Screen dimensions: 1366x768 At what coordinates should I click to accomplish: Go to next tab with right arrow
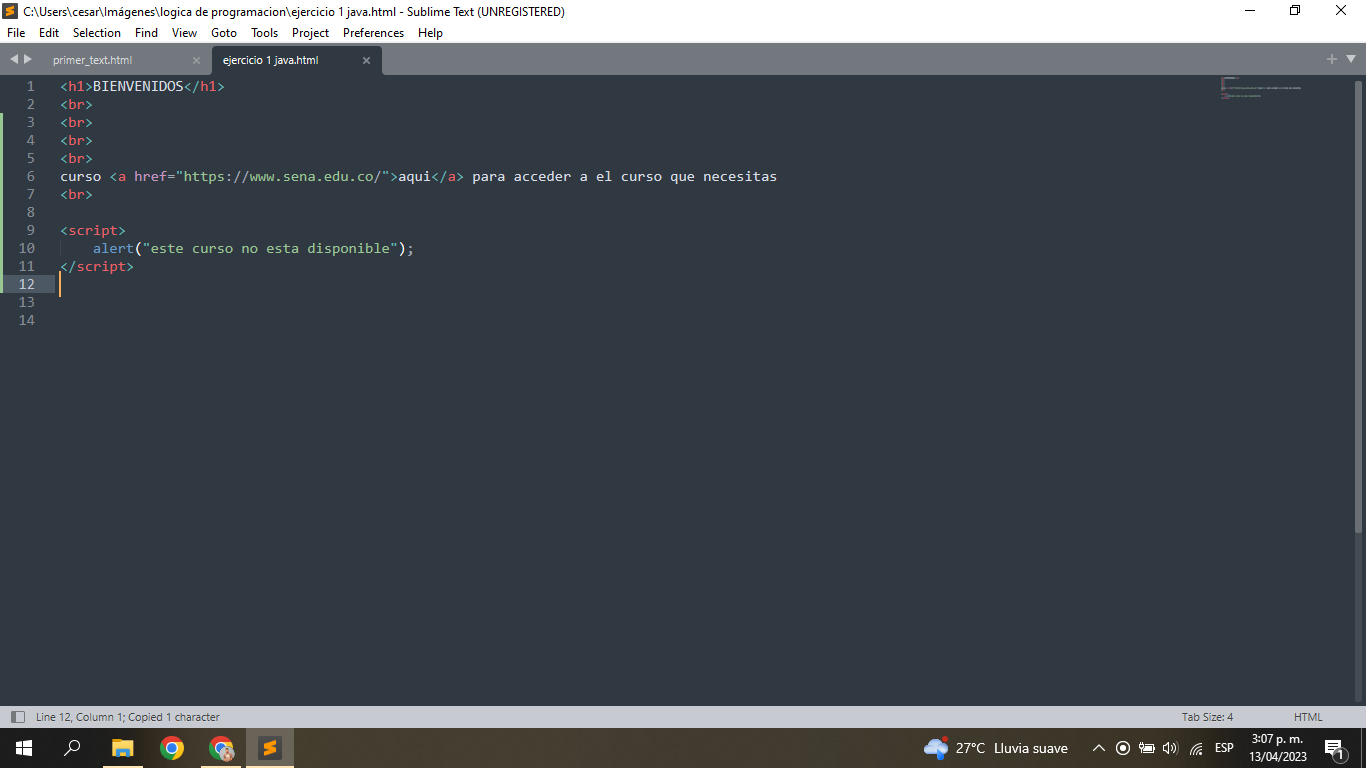[x=28, y=59]
